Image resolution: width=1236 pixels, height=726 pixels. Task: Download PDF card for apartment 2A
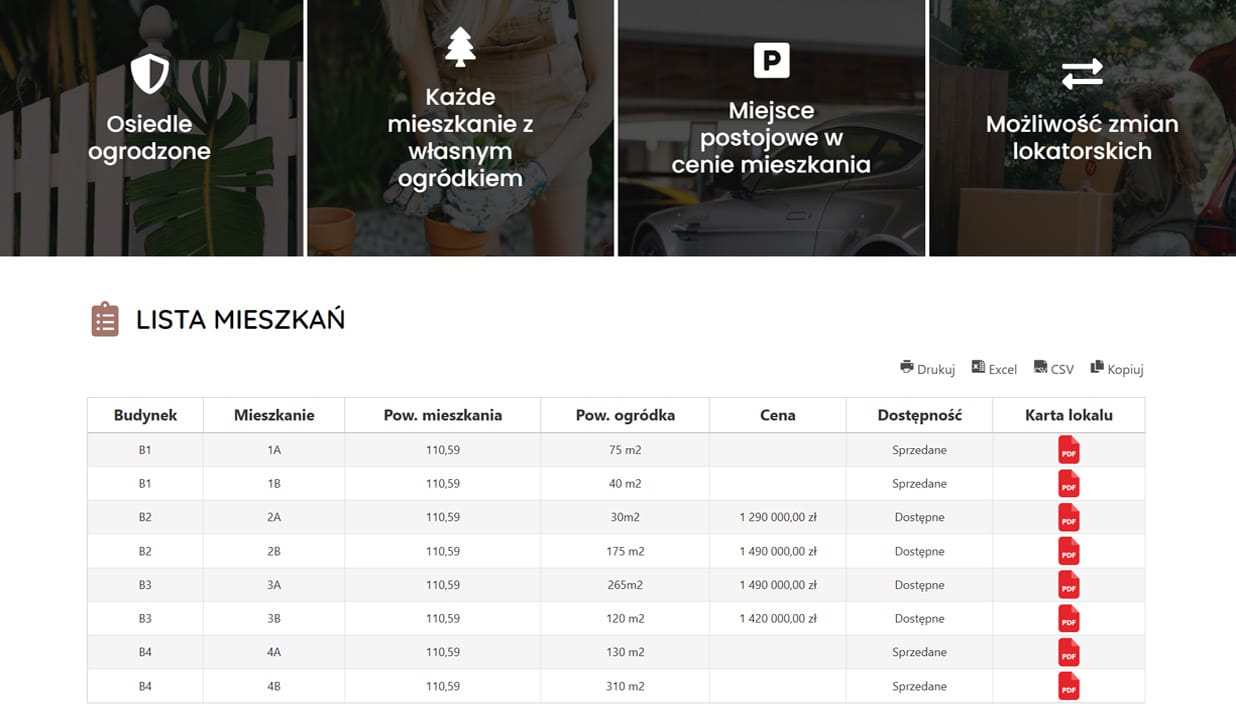point(1068,518)
